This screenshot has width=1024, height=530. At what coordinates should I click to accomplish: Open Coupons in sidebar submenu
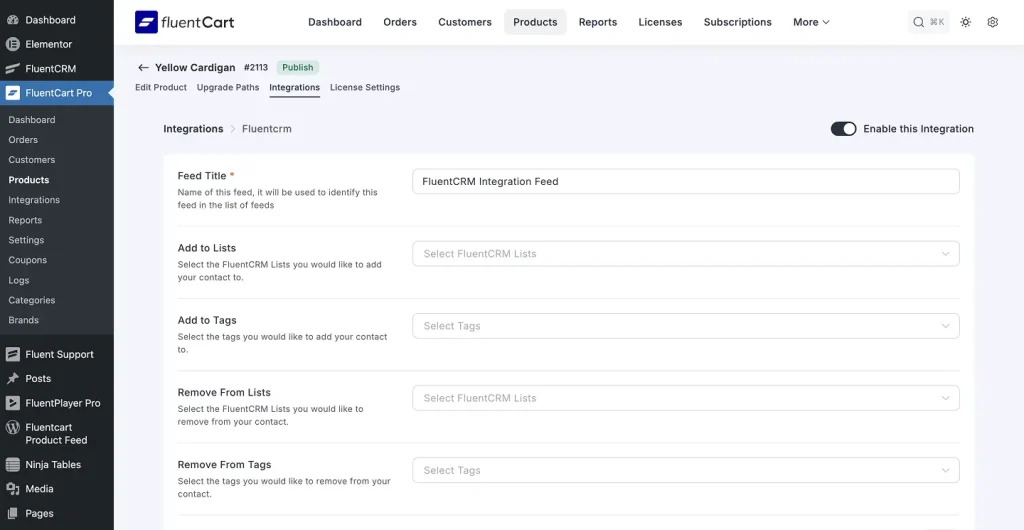point(27,260)
